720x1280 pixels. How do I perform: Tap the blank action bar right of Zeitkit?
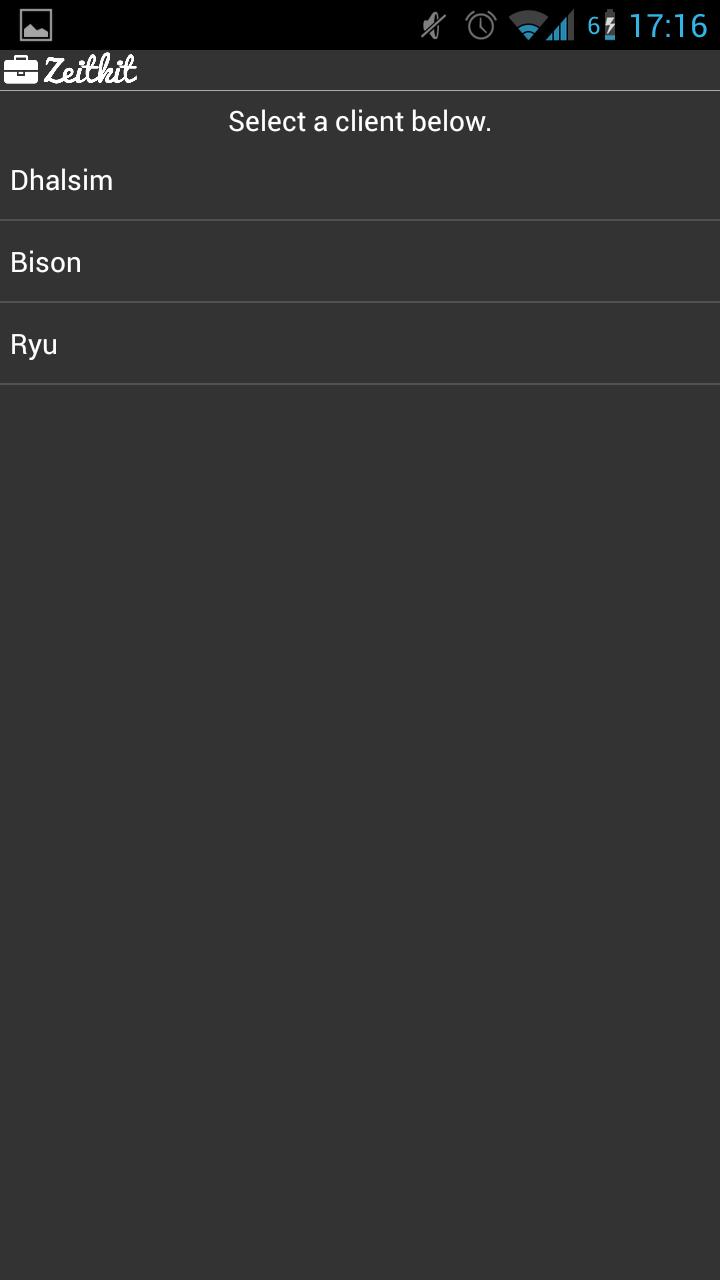(x=430, y=69)
